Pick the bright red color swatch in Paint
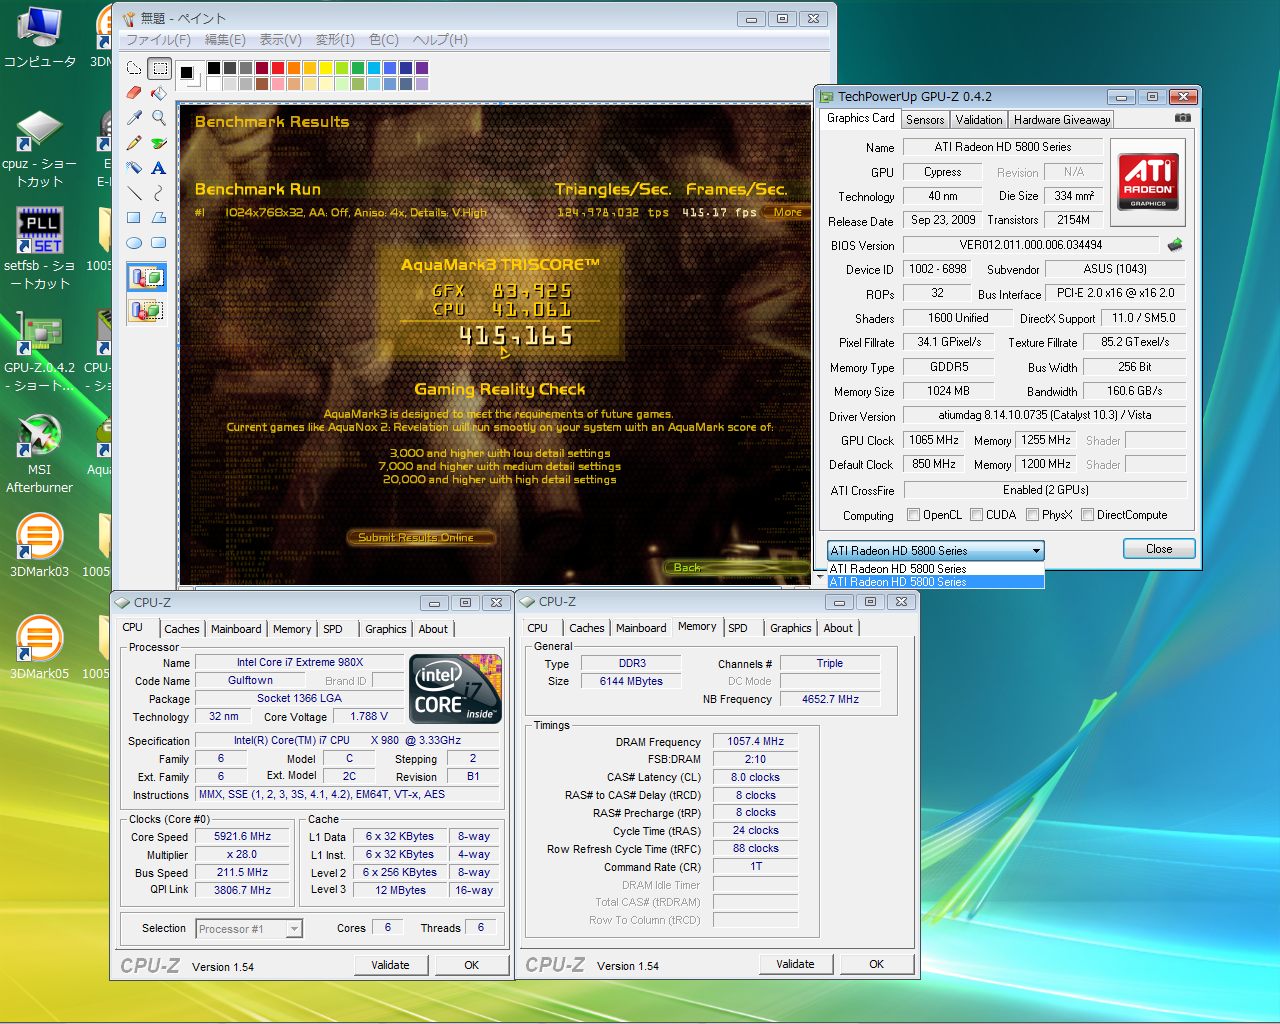Viewport: 1280px width, 1024px height. pyautogui.click(x=278, y=68)
